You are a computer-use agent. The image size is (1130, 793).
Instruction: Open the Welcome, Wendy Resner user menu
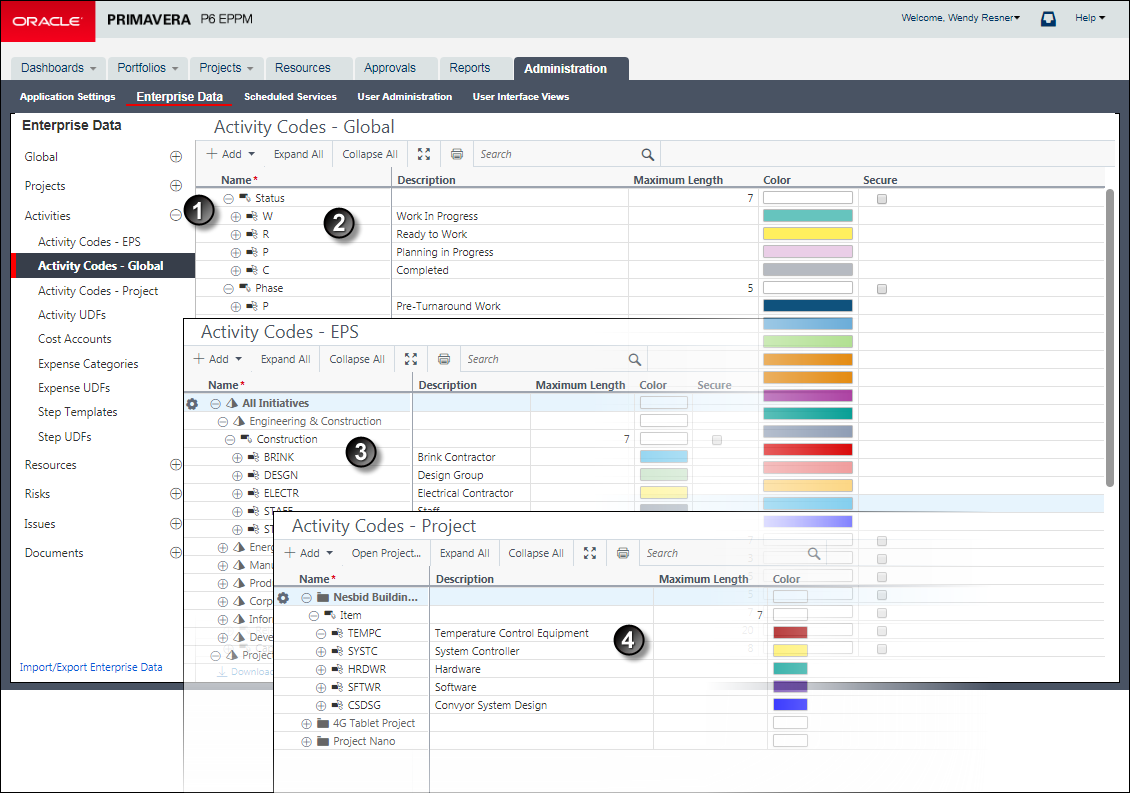(961, 18)
